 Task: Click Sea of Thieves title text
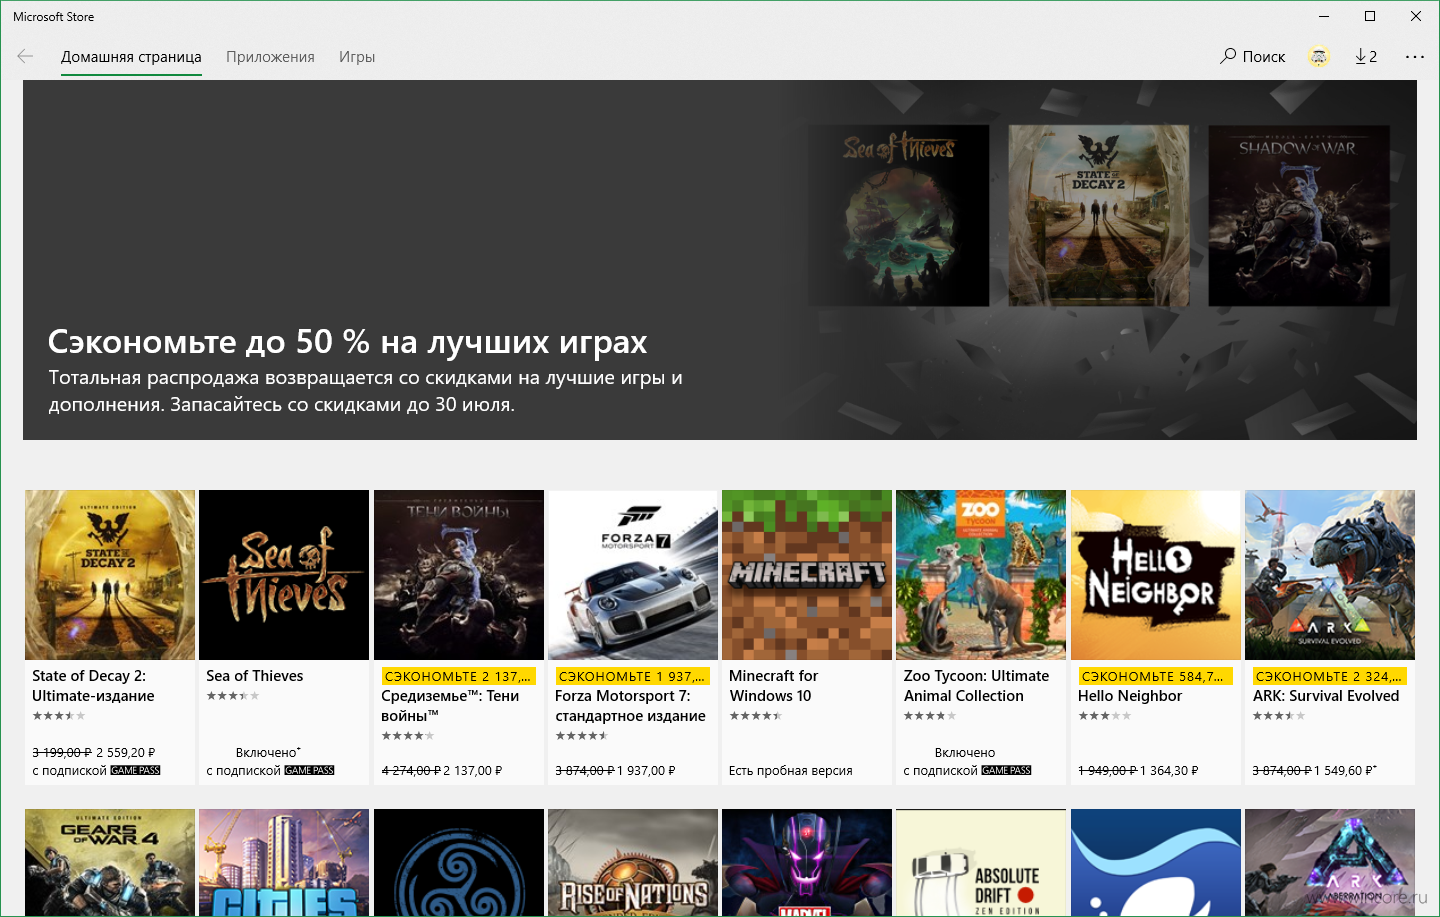point(255,676)
